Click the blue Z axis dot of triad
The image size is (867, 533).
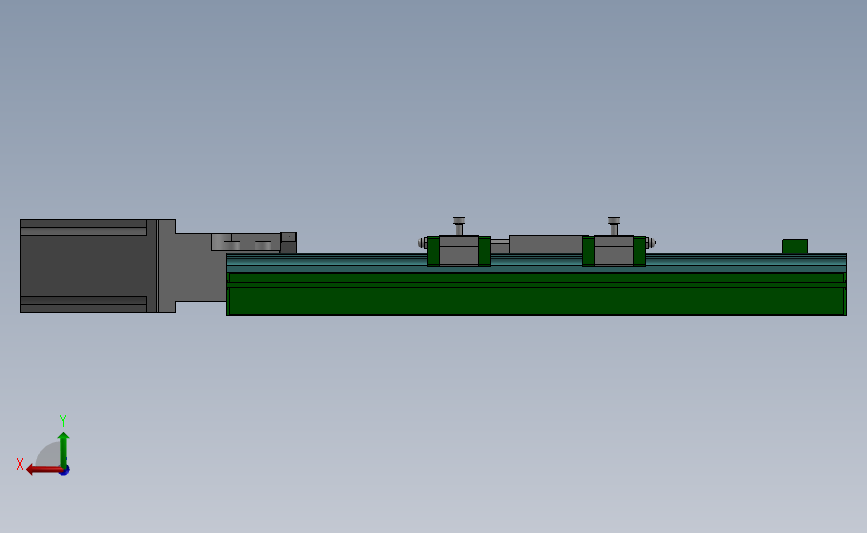pos(65,470)
